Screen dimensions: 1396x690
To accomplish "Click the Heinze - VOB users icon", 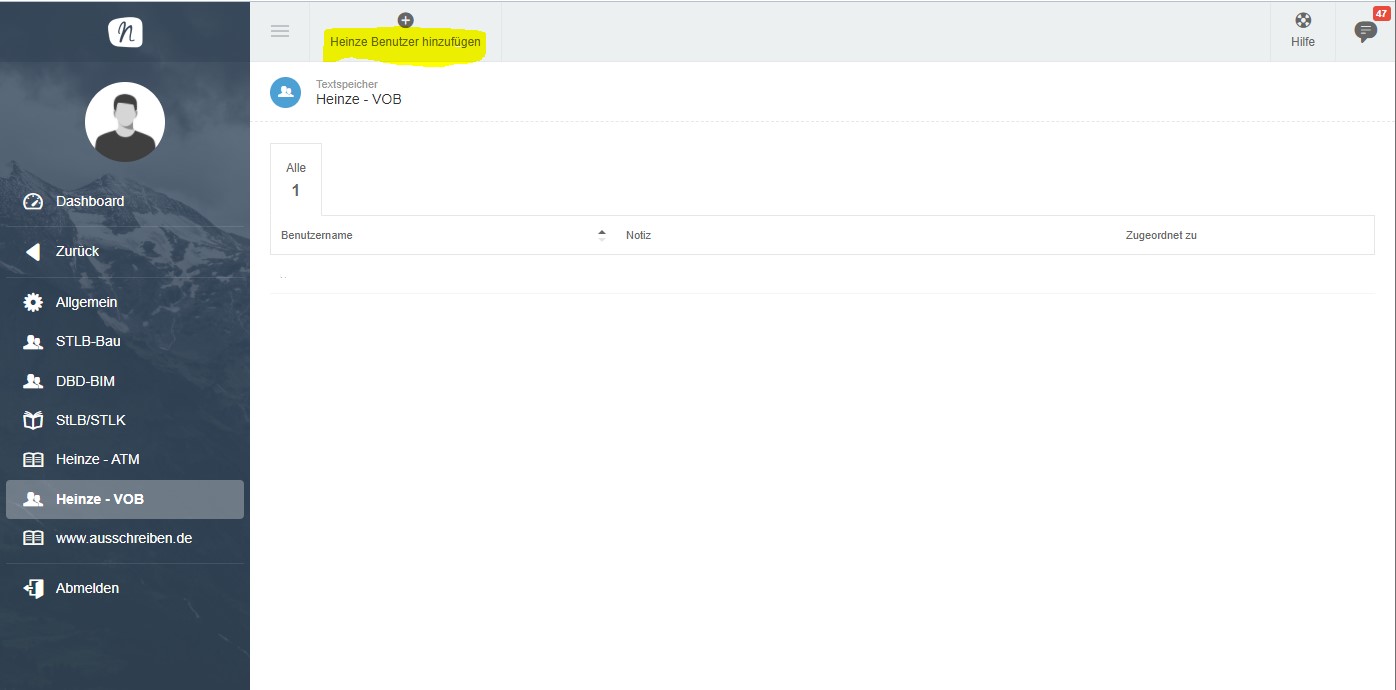I will (33, 499).
